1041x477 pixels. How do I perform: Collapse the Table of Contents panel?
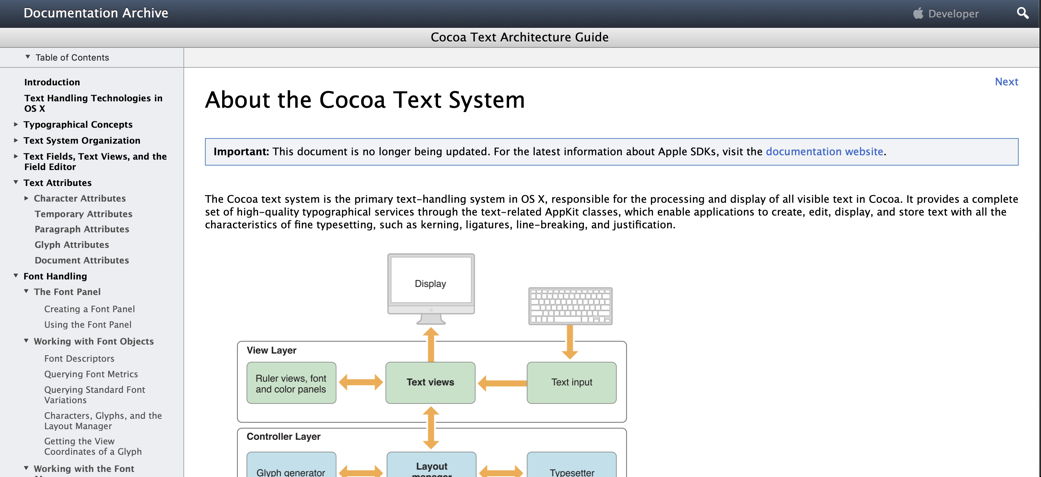point(28,57)
